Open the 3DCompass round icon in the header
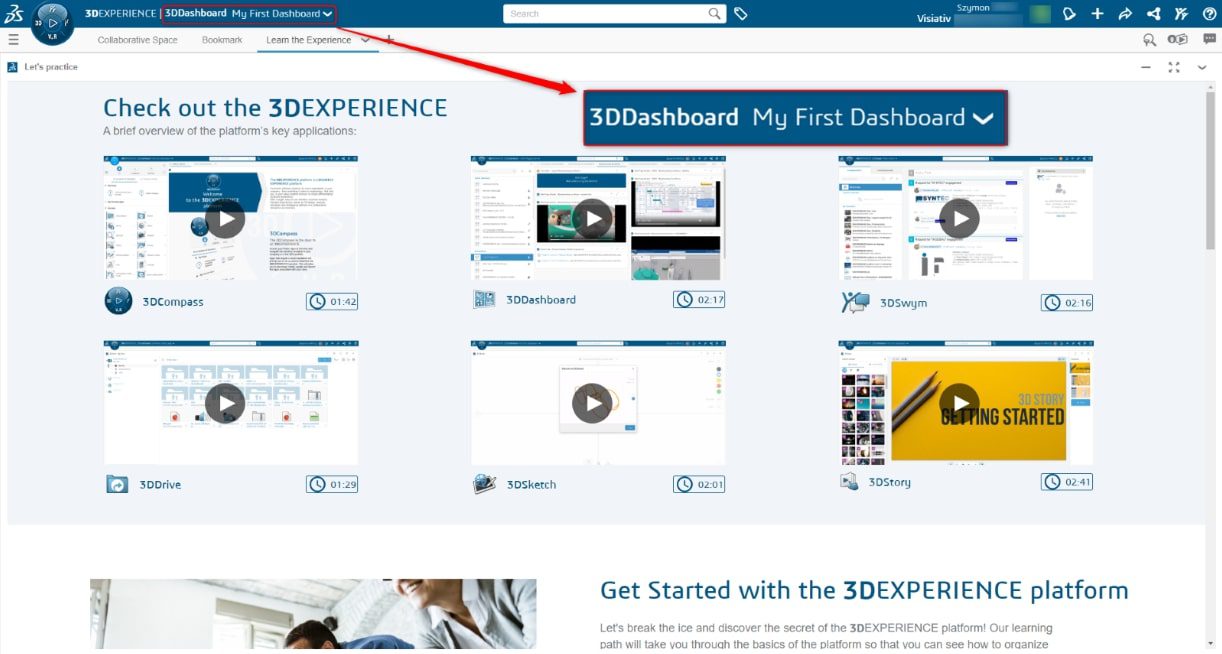1222x654 pixels. [52, 23]
